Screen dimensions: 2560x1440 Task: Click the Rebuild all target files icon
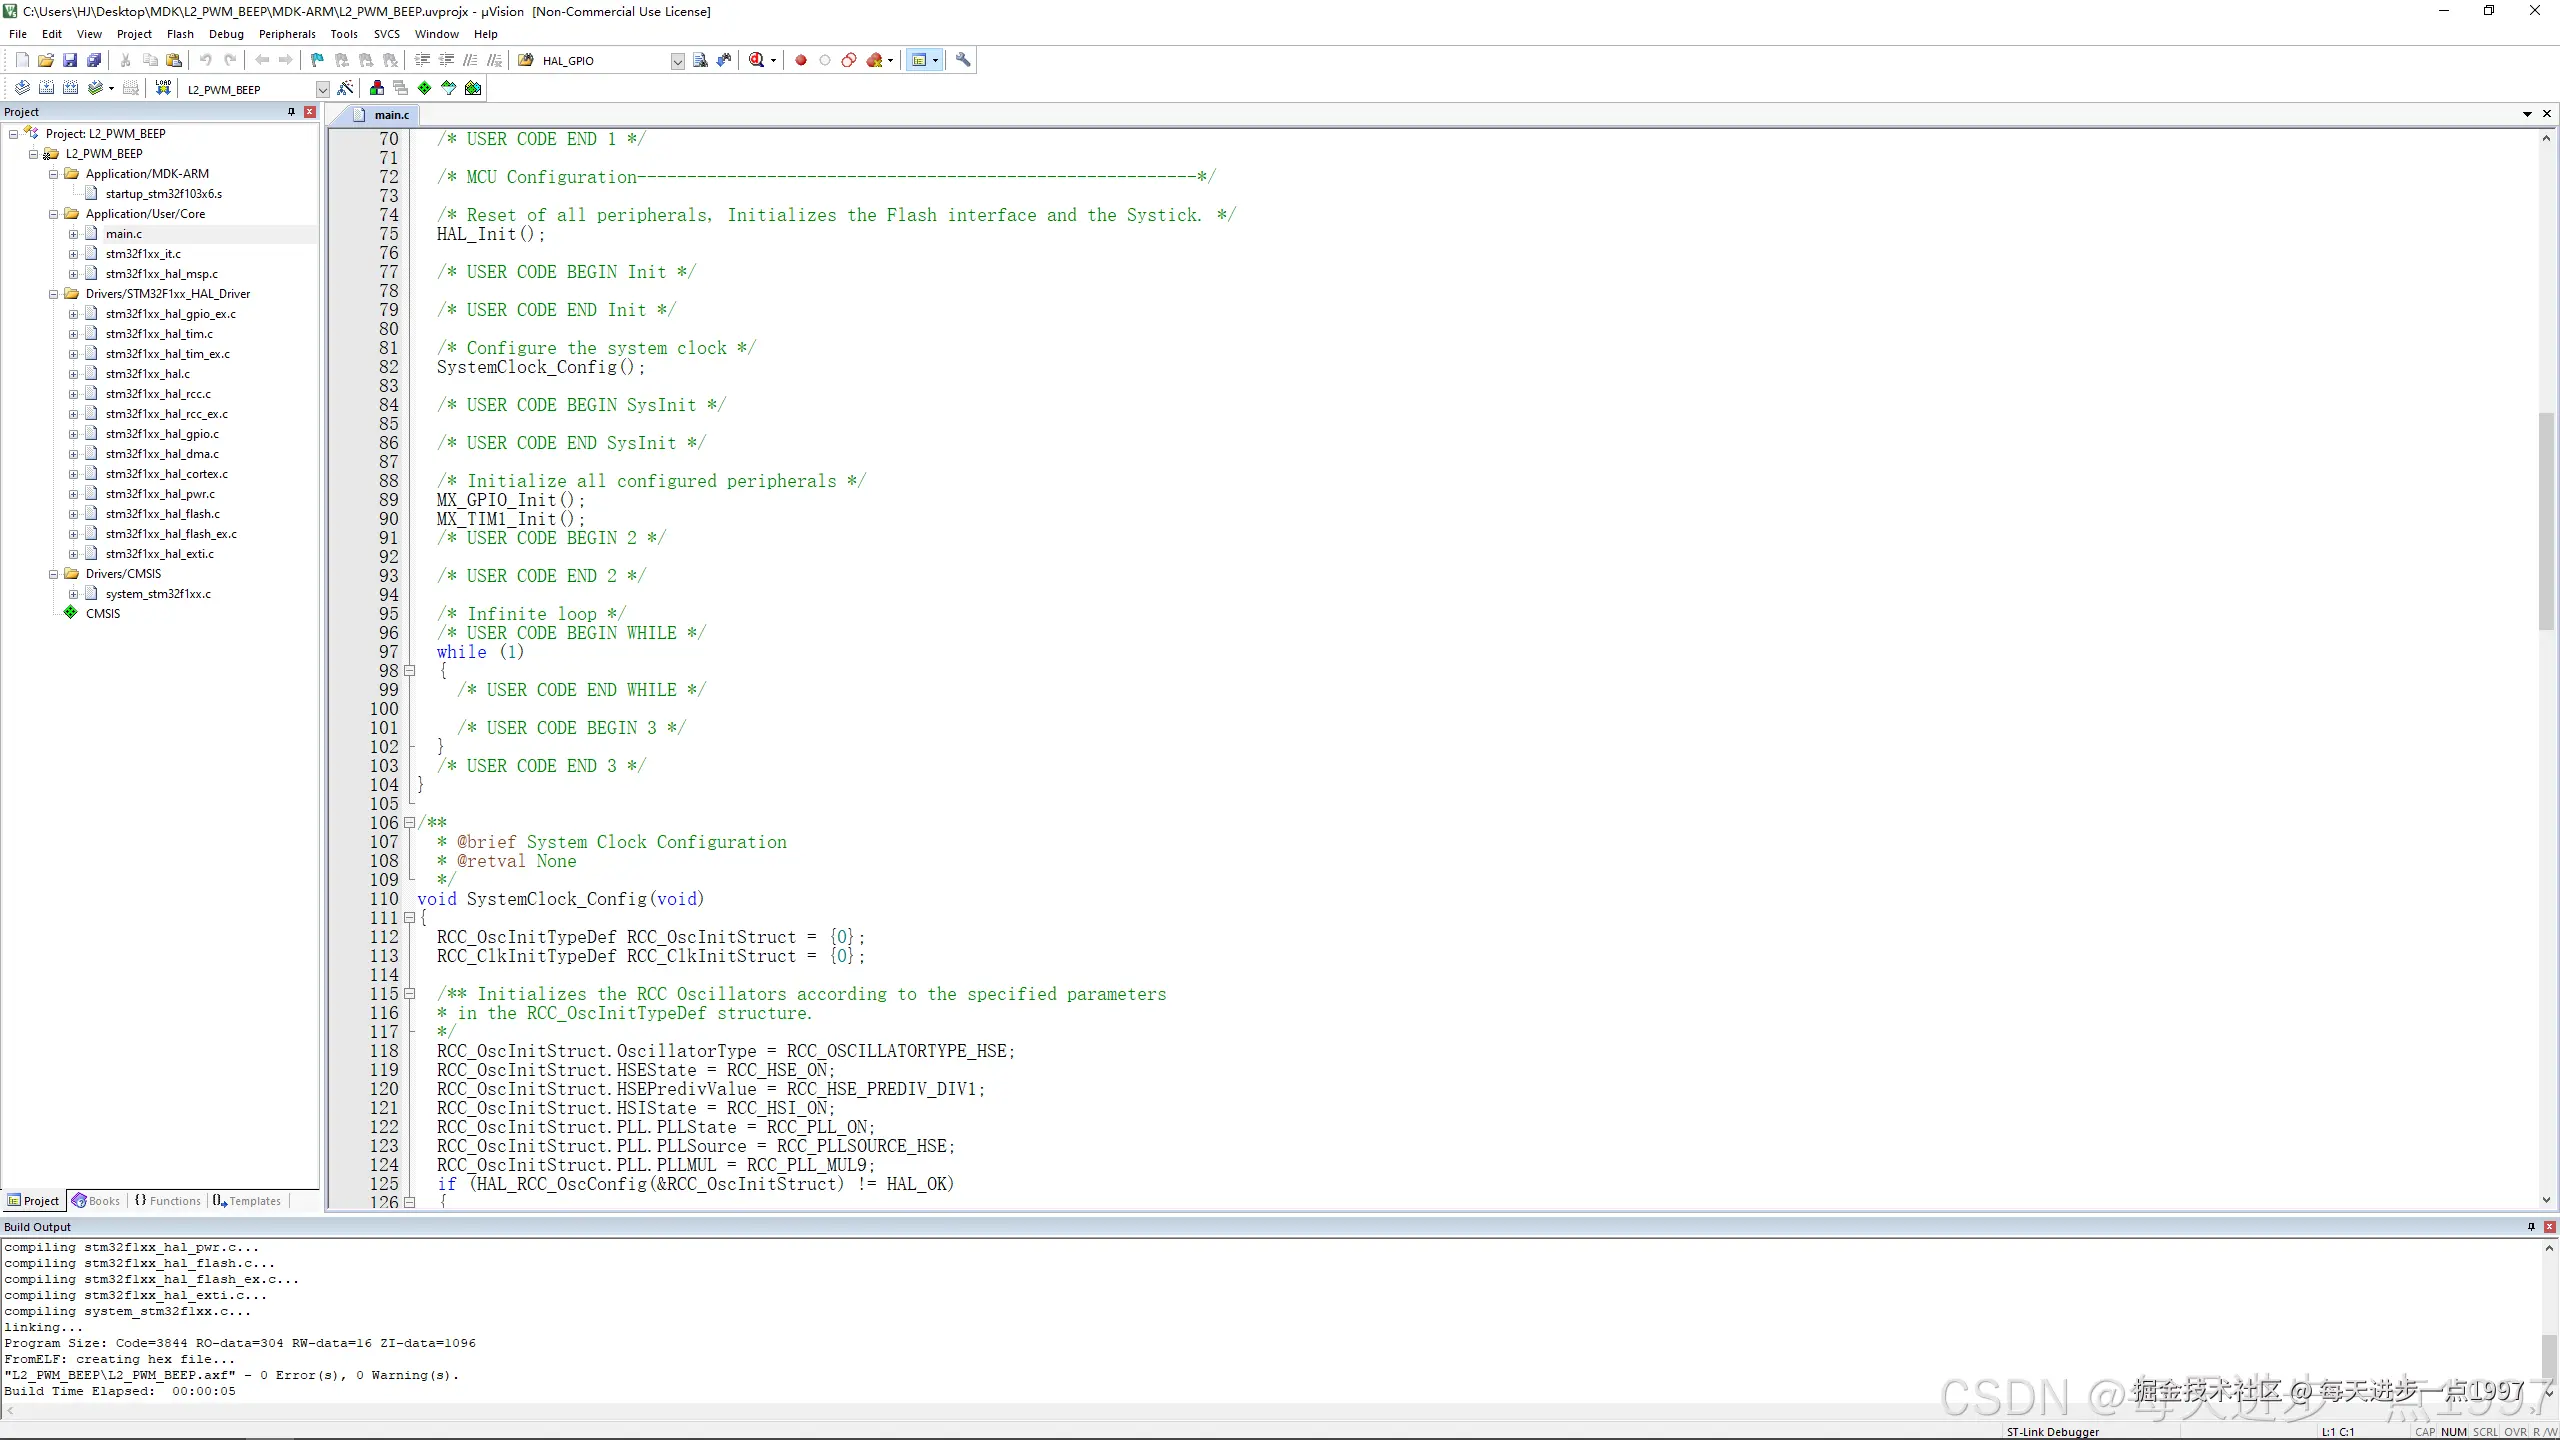[x=70, y=88]
